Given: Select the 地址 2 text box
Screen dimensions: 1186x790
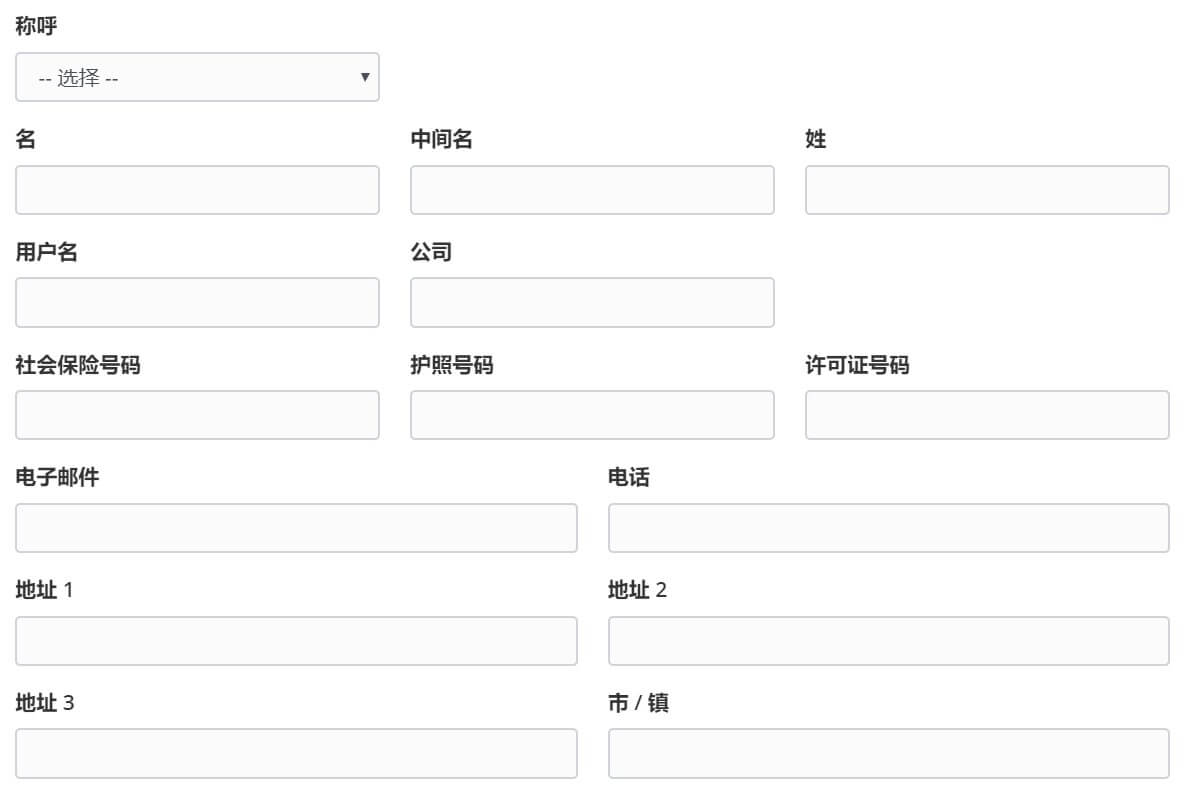Looking at the screenshot, I should pyautogui.click(x=888, y=641).
